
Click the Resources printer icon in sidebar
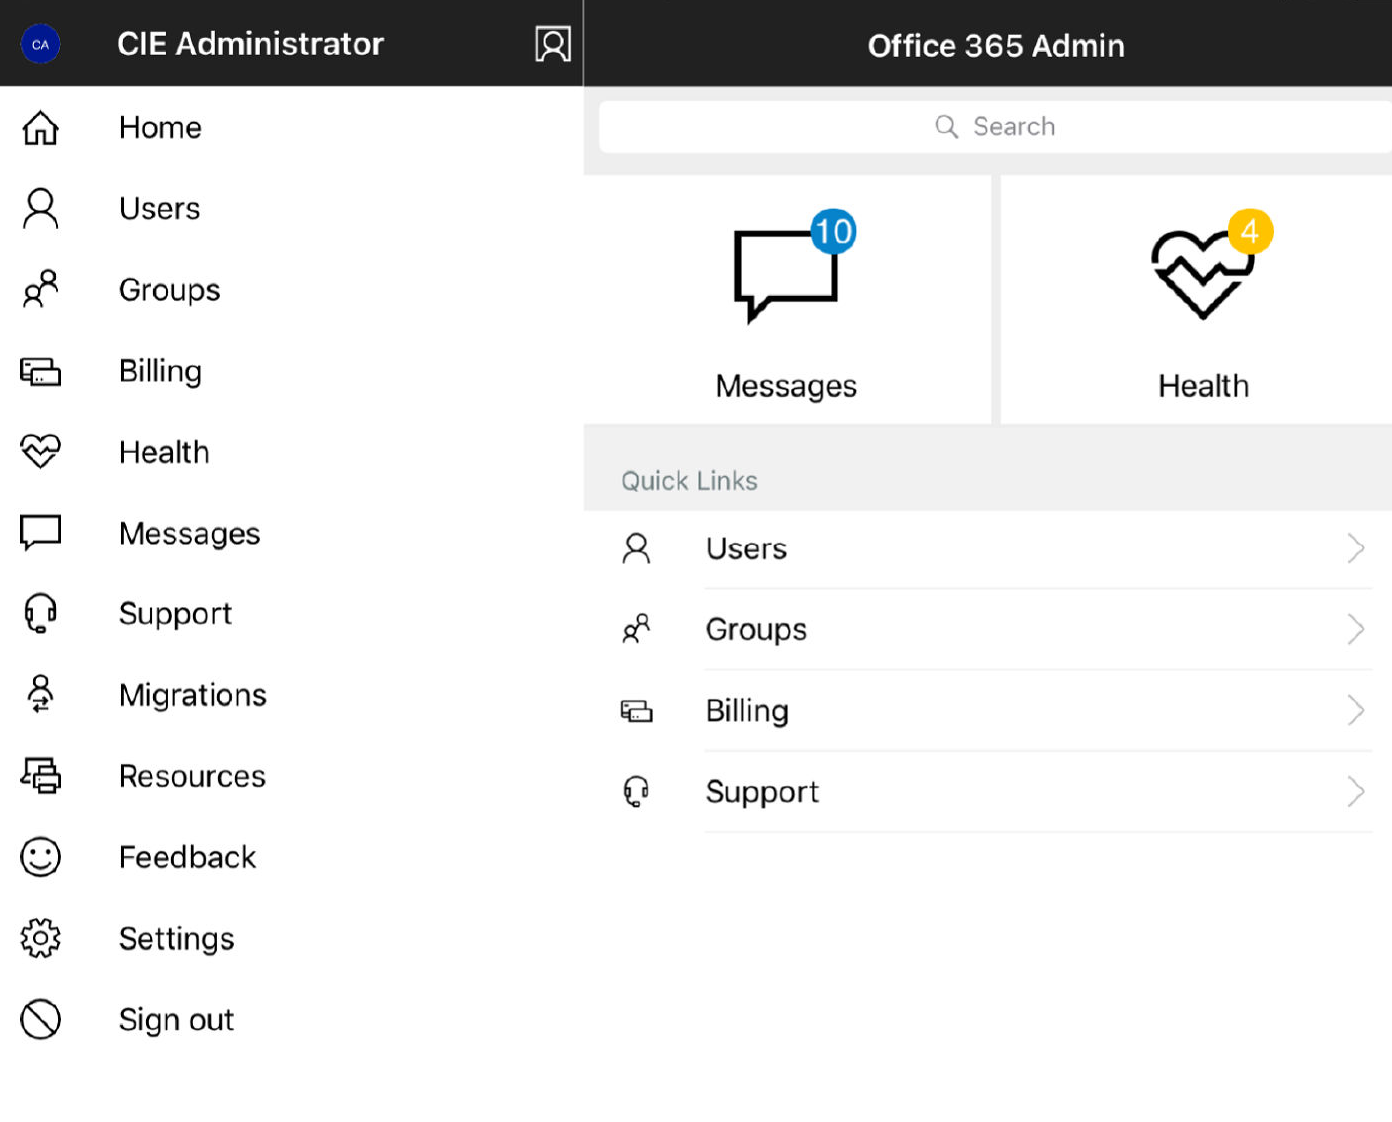(x=41, y=775)
